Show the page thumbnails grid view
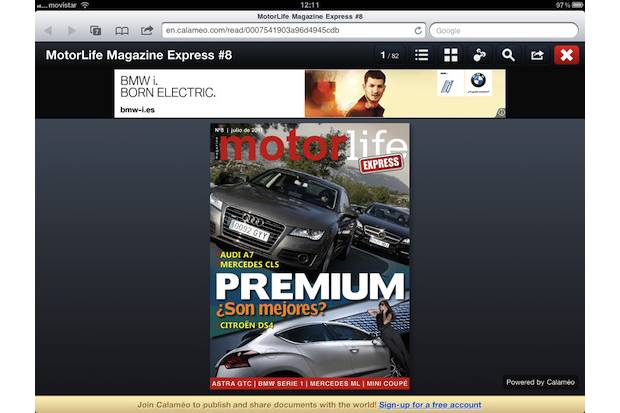This screenshot has width=620, height=413. (x=450, y=55)
